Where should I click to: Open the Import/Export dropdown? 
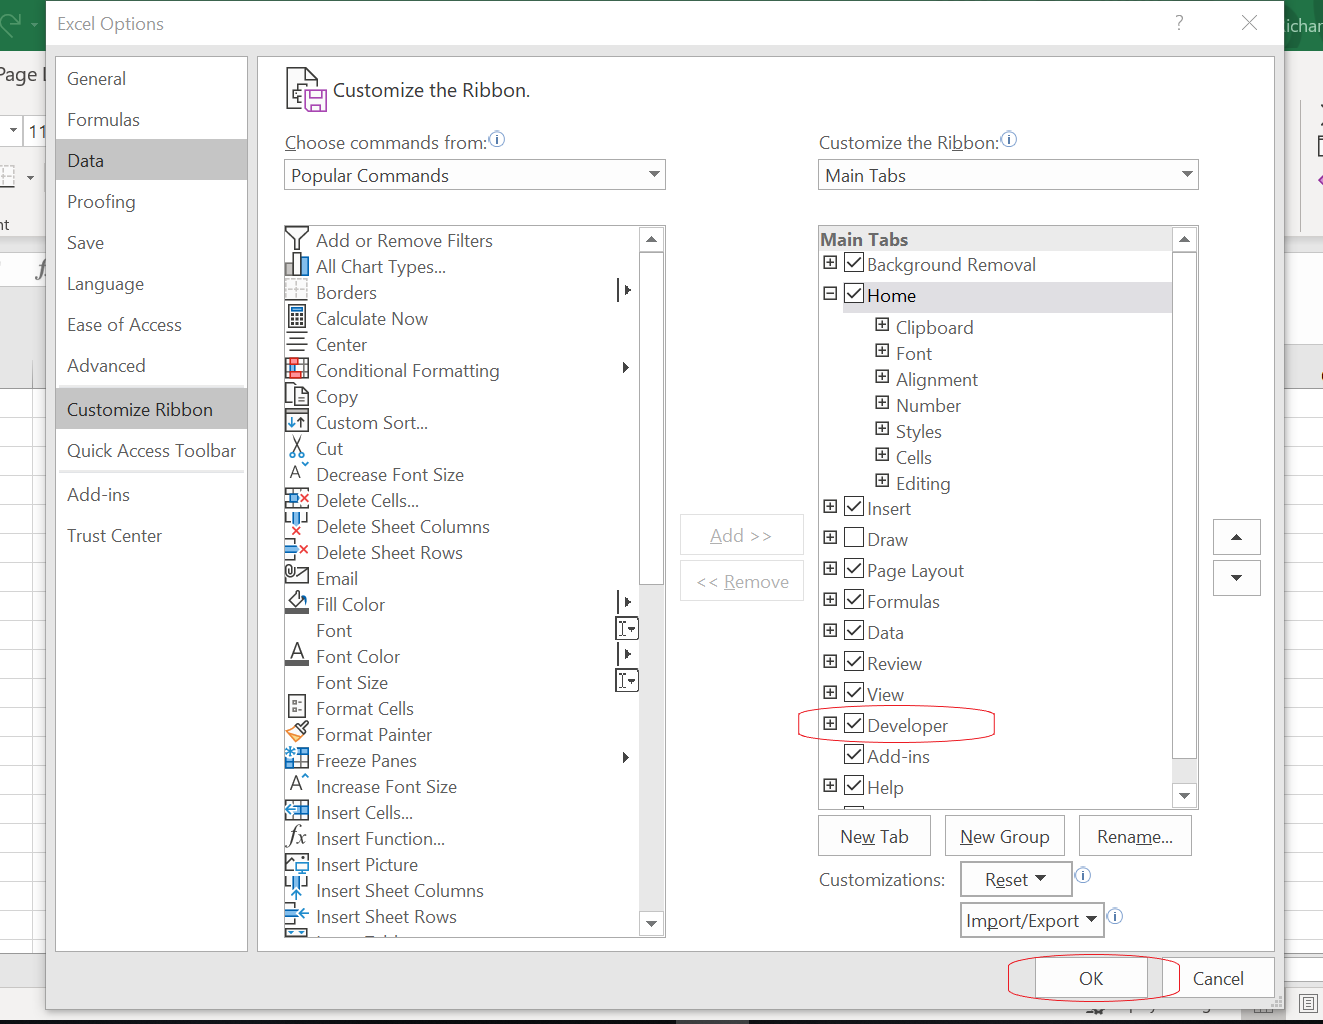pyautogui.click(x=1031, y=920)
